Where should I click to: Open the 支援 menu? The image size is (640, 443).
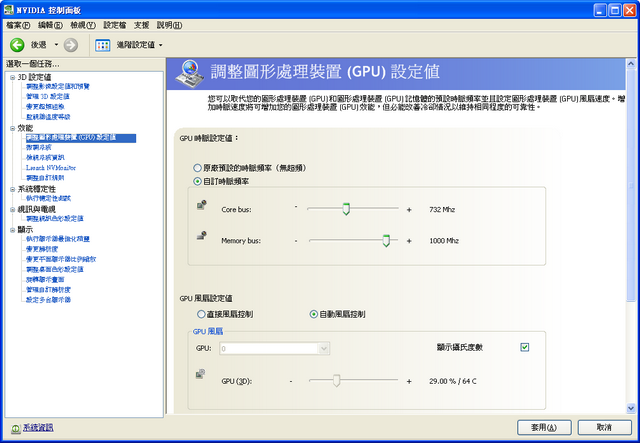click(x=142, y=25)
